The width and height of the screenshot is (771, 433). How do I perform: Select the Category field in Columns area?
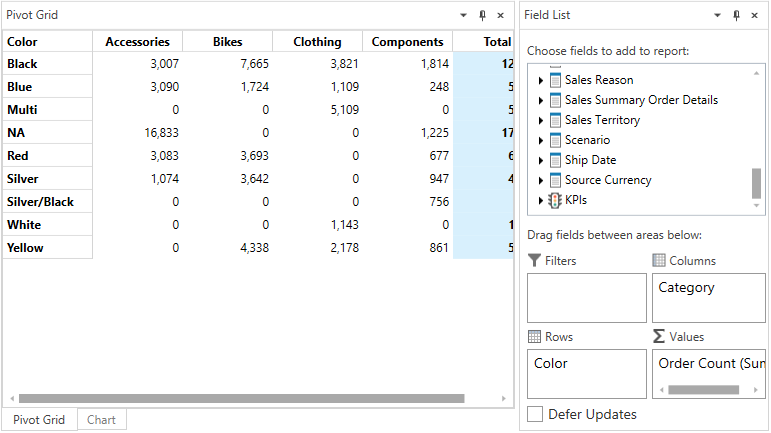click(686, 288)
